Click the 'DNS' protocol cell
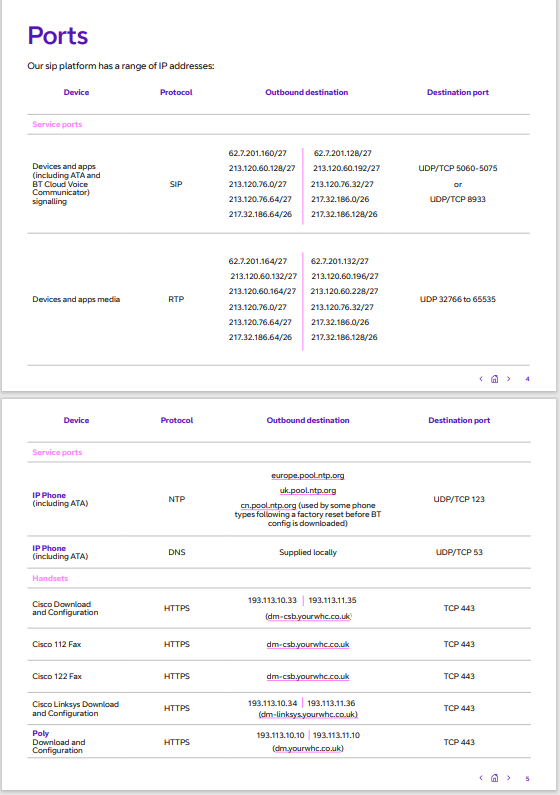Screen dimensions: 560x795 [x=176, y=552]
